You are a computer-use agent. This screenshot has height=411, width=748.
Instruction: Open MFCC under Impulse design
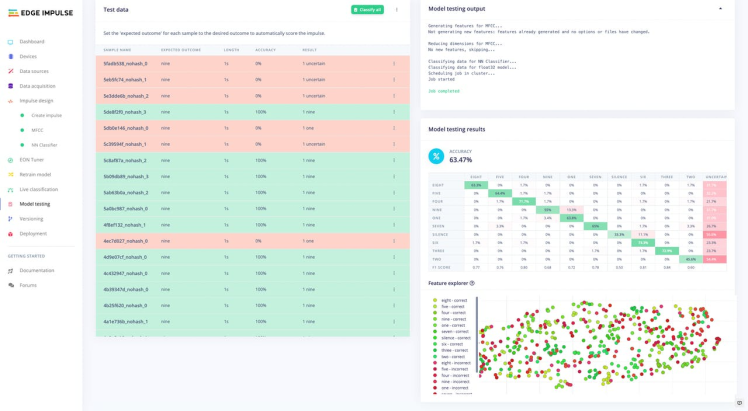[37, 130]
